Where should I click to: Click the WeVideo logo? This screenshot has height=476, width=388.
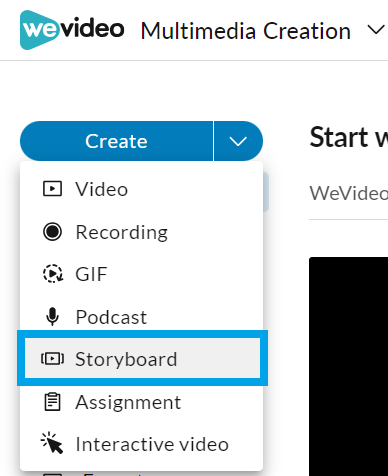point(72,30)
